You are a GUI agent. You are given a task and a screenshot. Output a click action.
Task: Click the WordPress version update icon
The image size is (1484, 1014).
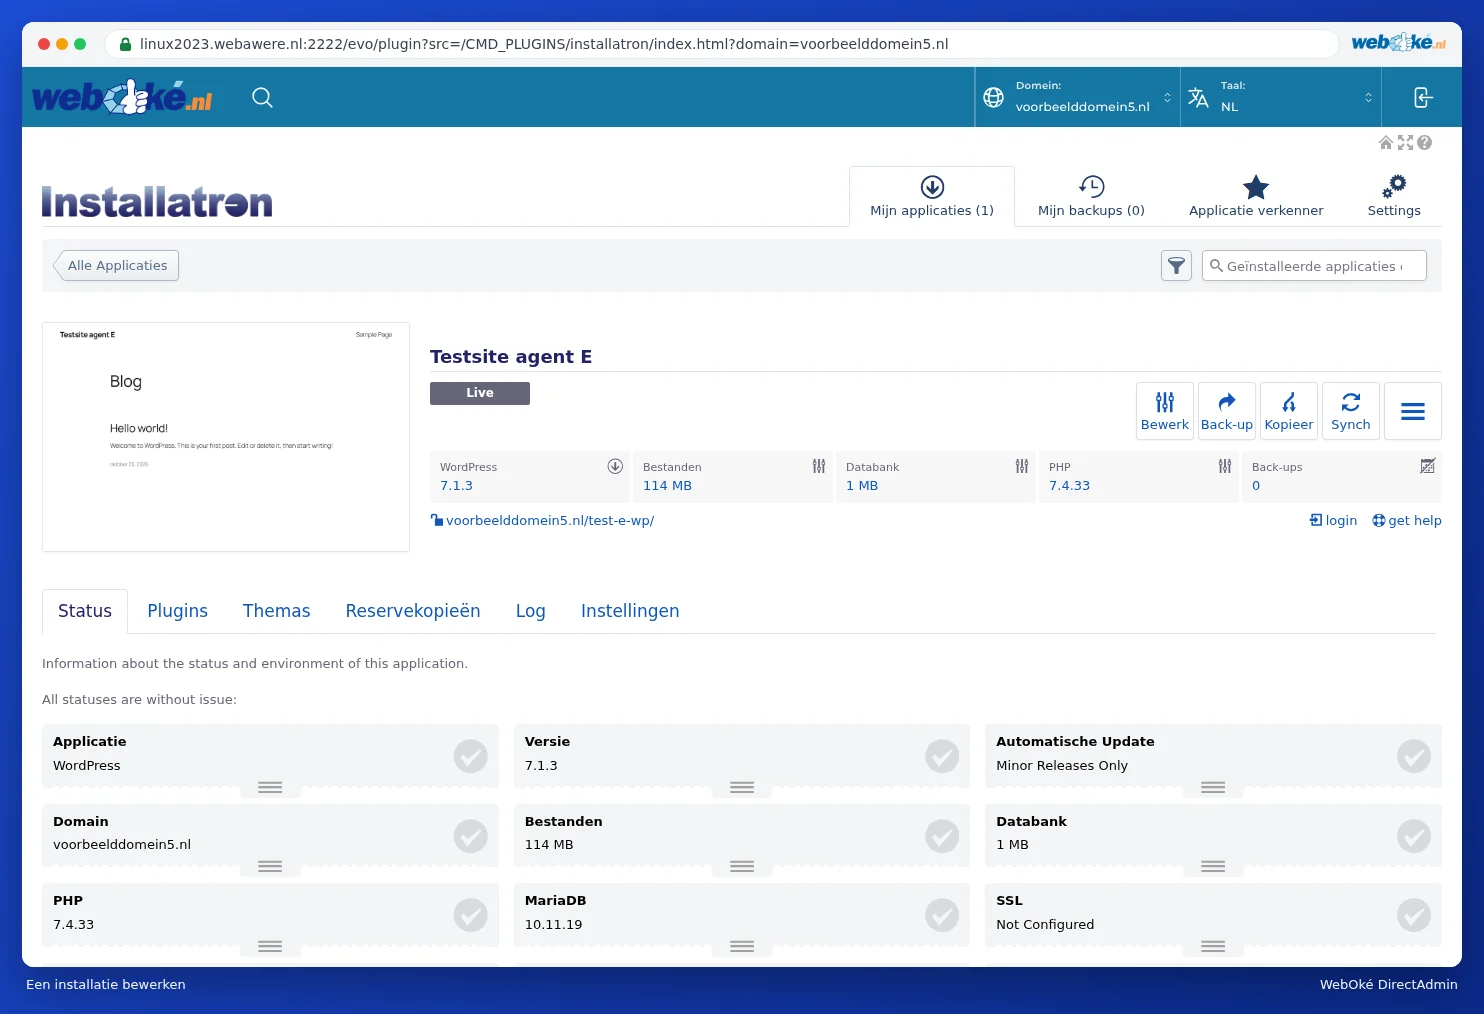(615, 466)
